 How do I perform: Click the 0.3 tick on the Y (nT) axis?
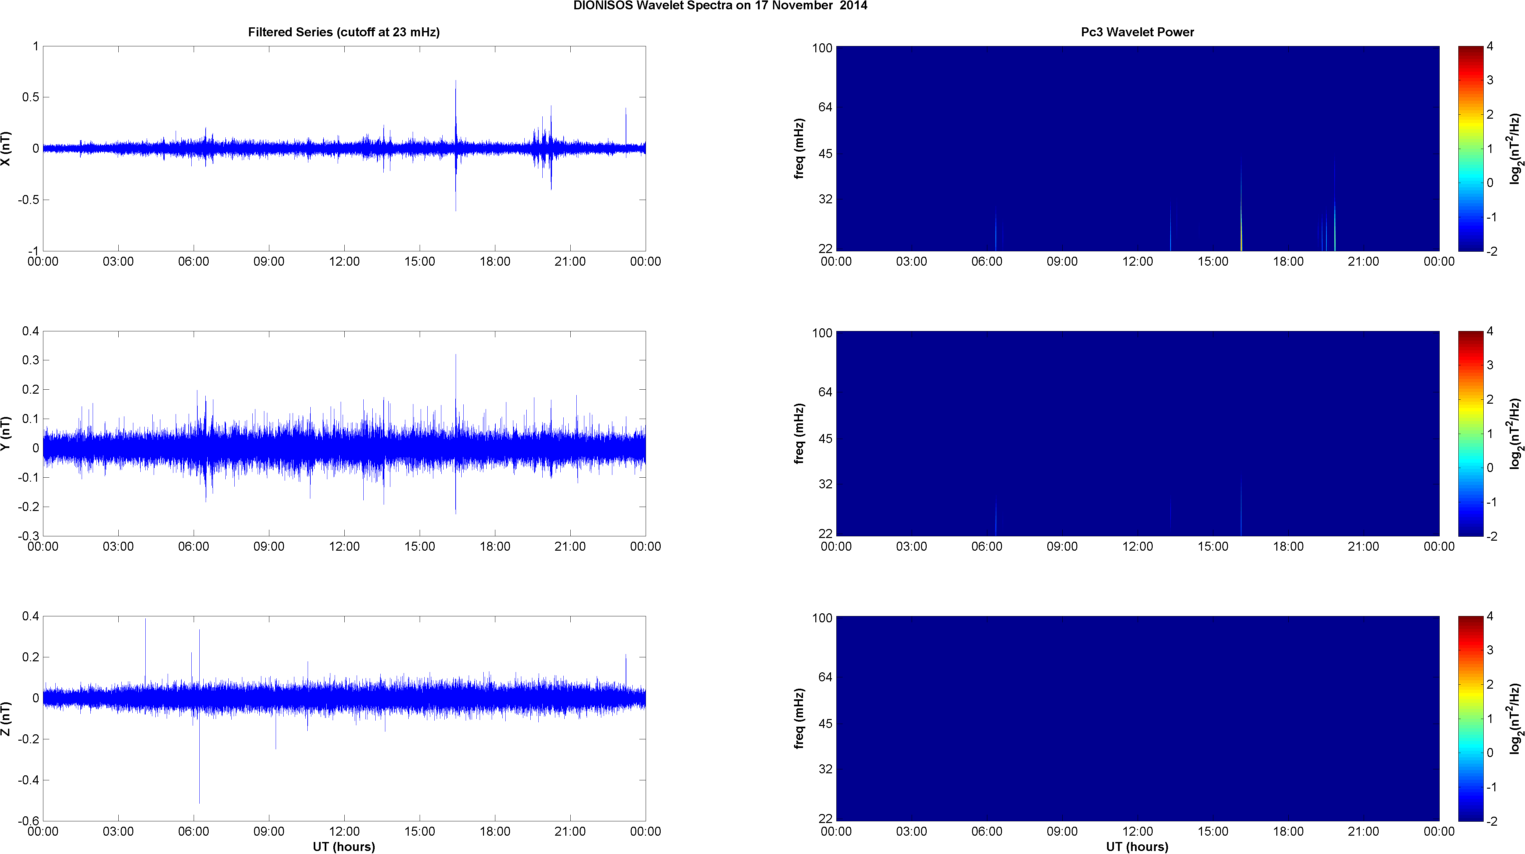[30, 360]
